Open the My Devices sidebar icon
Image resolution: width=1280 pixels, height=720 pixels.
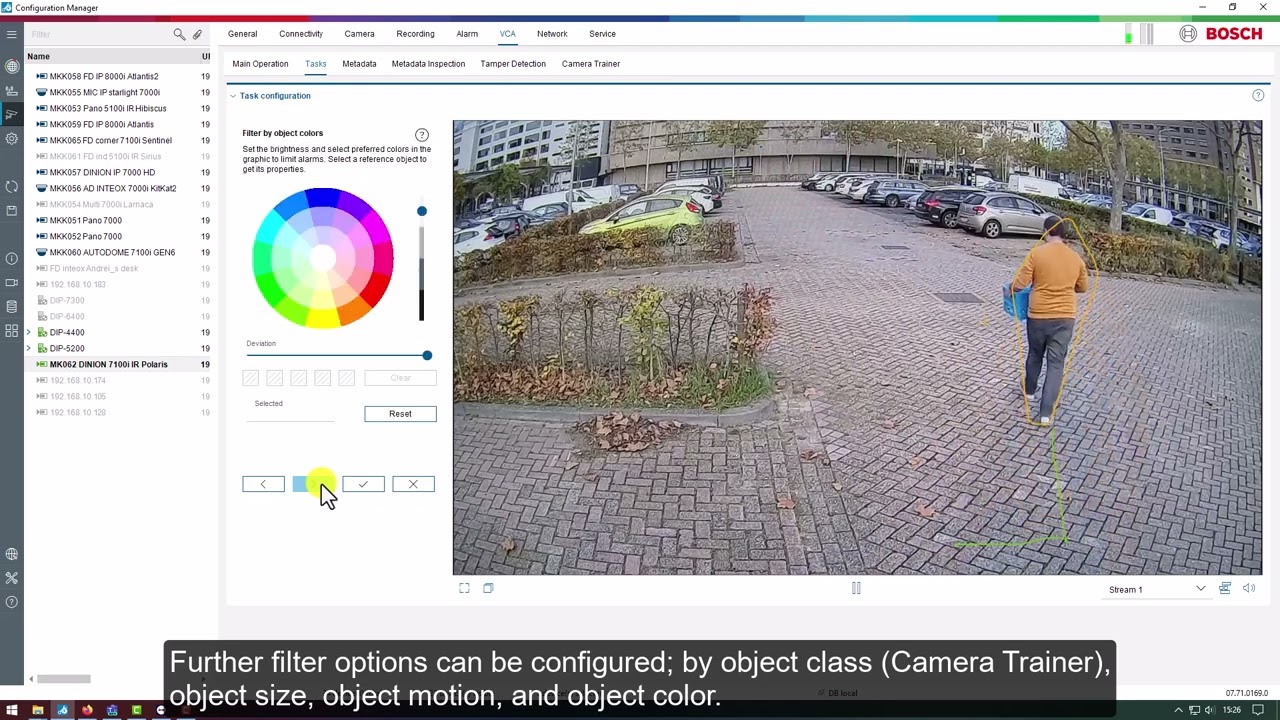coord(11,90)
